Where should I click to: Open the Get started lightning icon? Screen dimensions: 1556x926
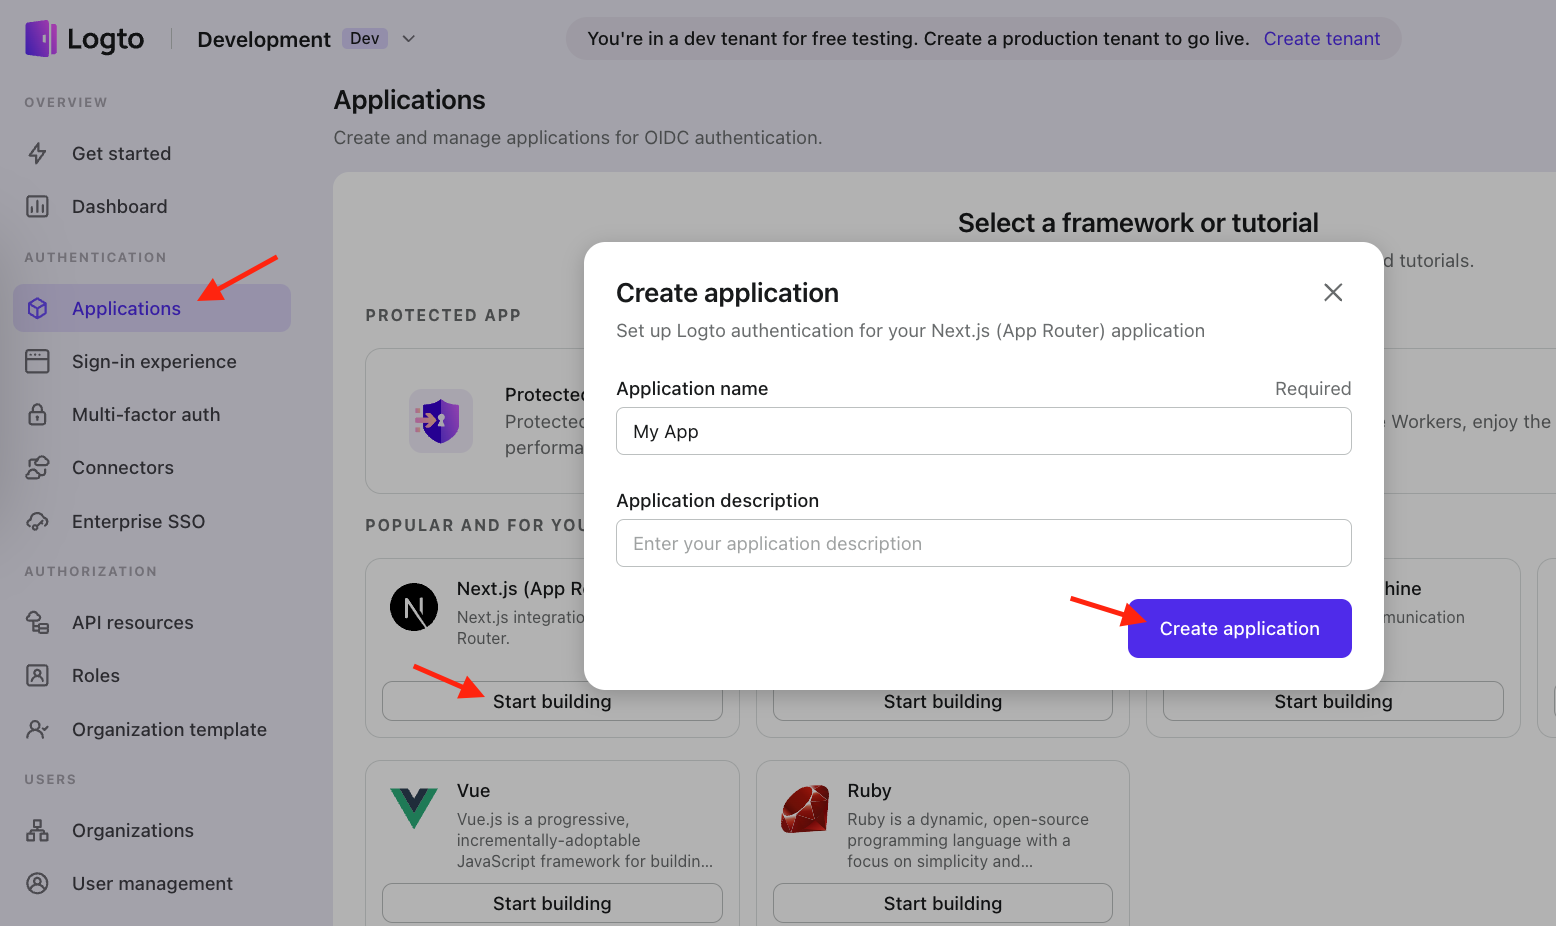click(38, 153)
